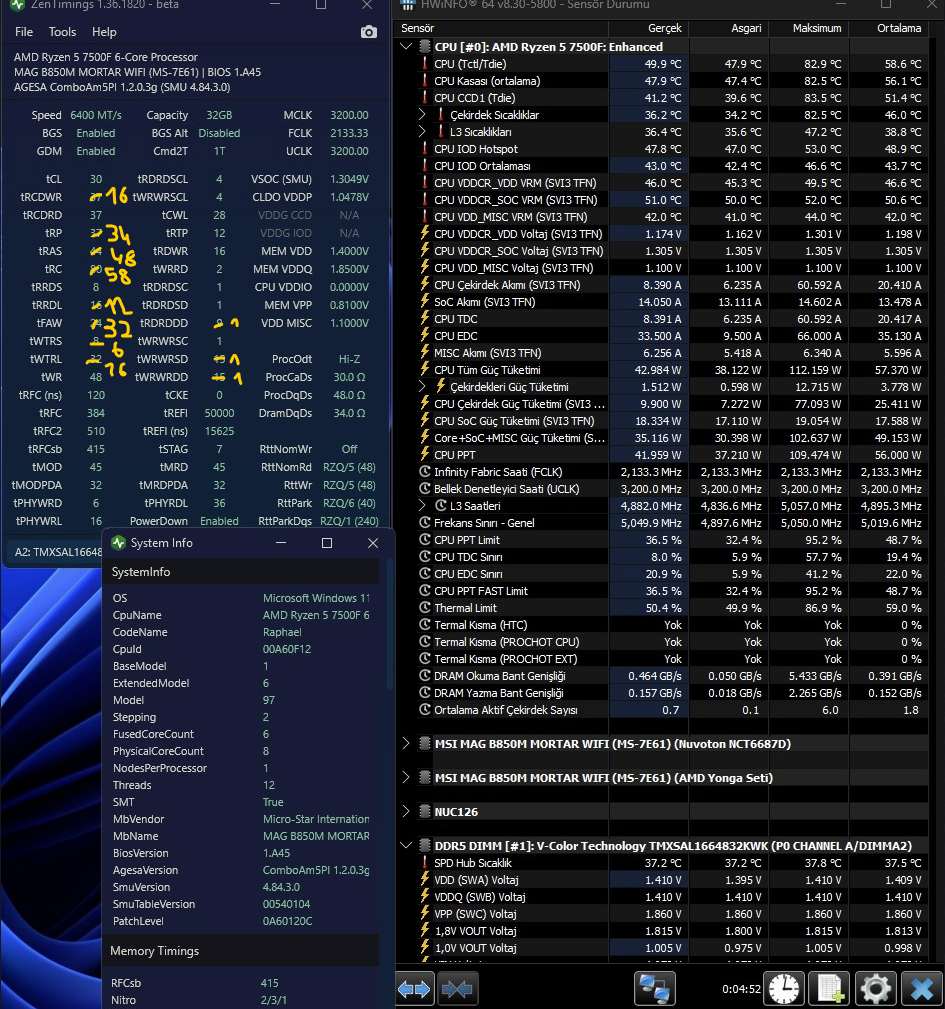The width and height of the screenshot is (945, 1009).
Task: Click the collapse-columns inward arrows icon in HWiNFO
Action: click(x=457, y=988)
